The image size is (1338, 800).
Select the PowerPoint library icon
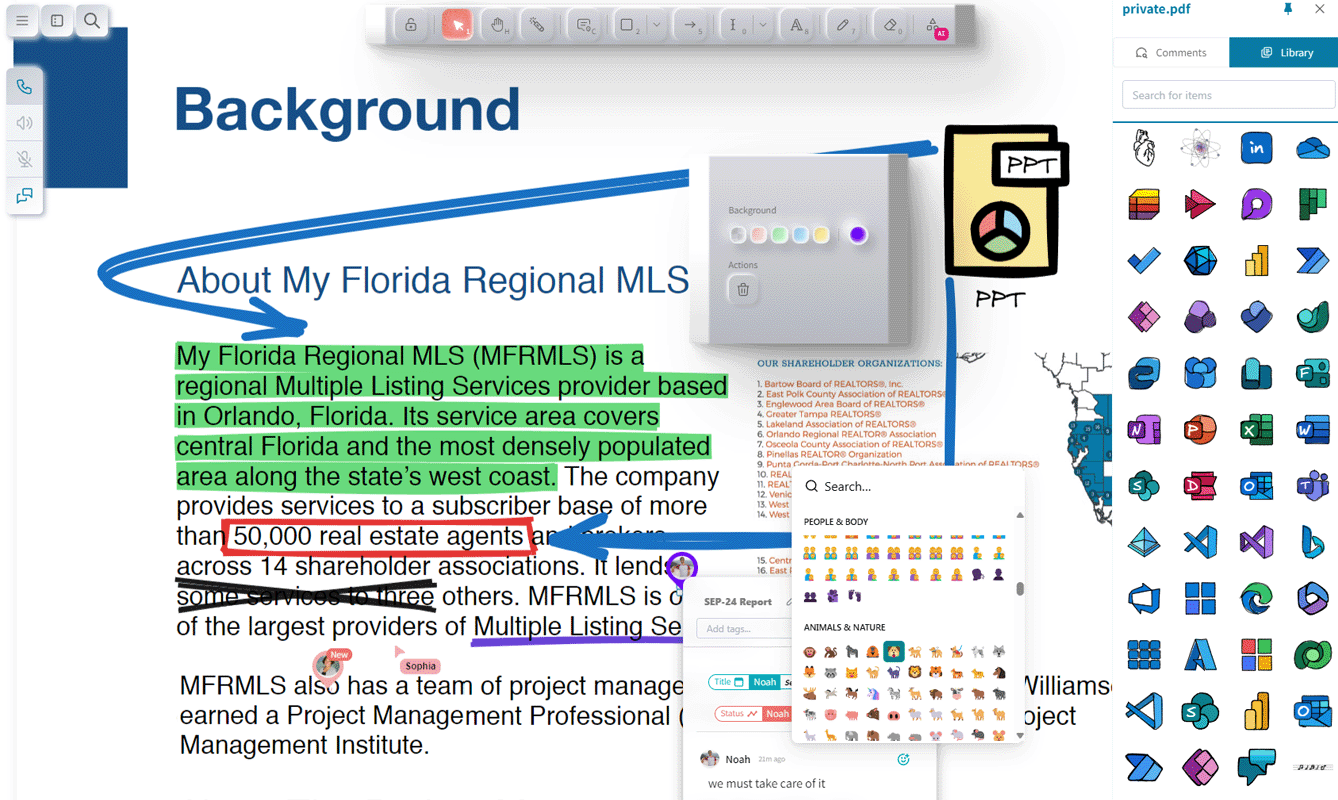coord(1200,430)
